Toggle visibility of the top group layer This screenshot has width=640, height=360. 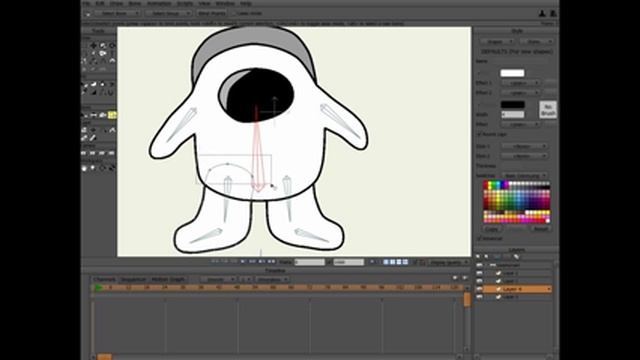480,265
